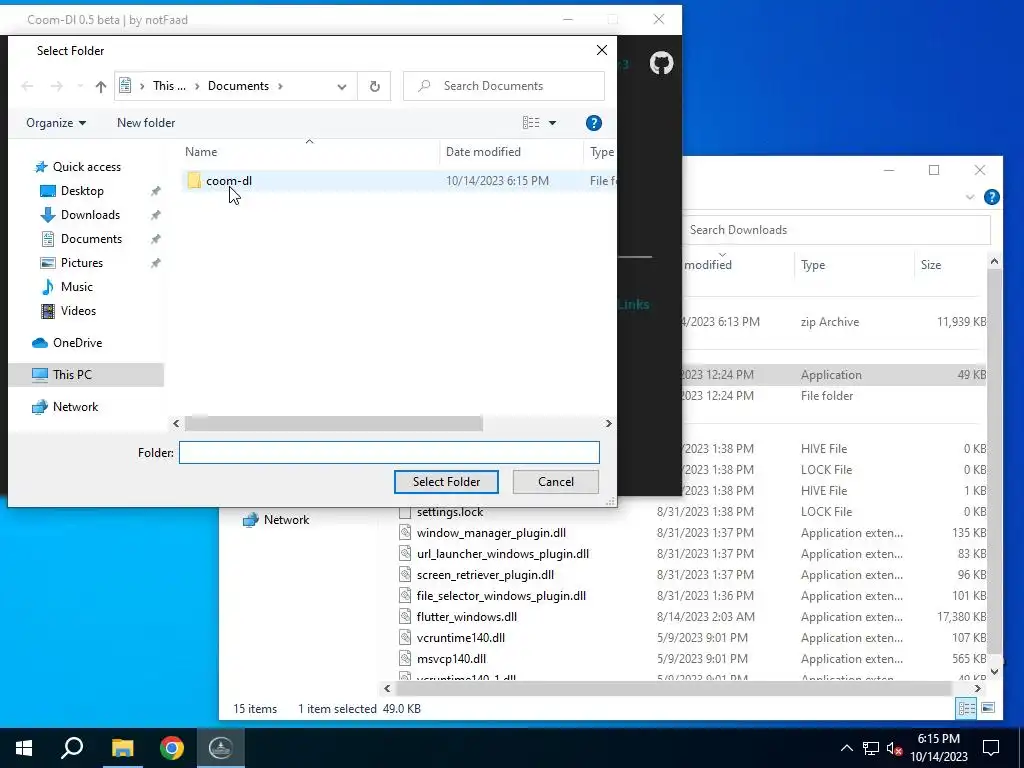Click Documents in the dialog breadcrumb path
Viewport: 1024px width, 768px height.
tap(238, 86)
